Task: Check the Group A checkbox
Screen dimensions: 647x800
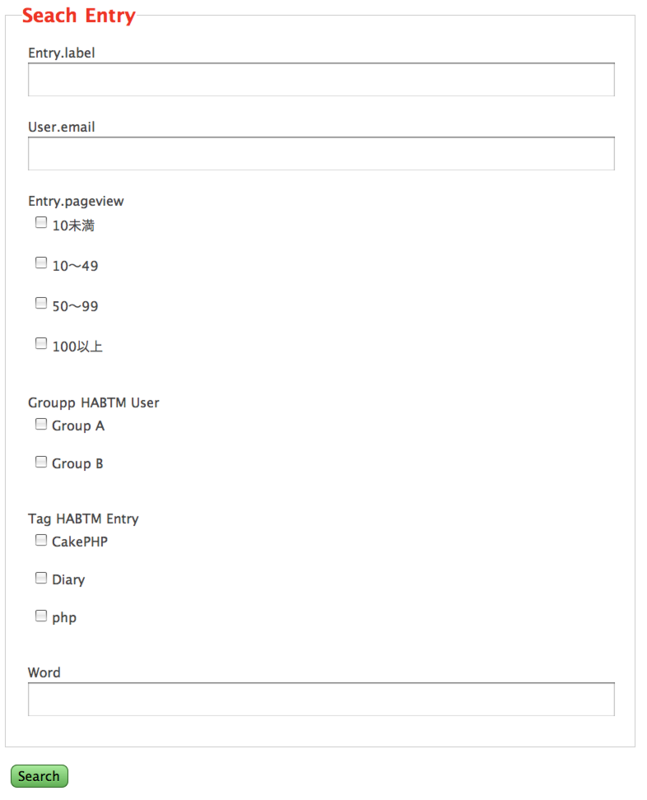Action: 41,424
